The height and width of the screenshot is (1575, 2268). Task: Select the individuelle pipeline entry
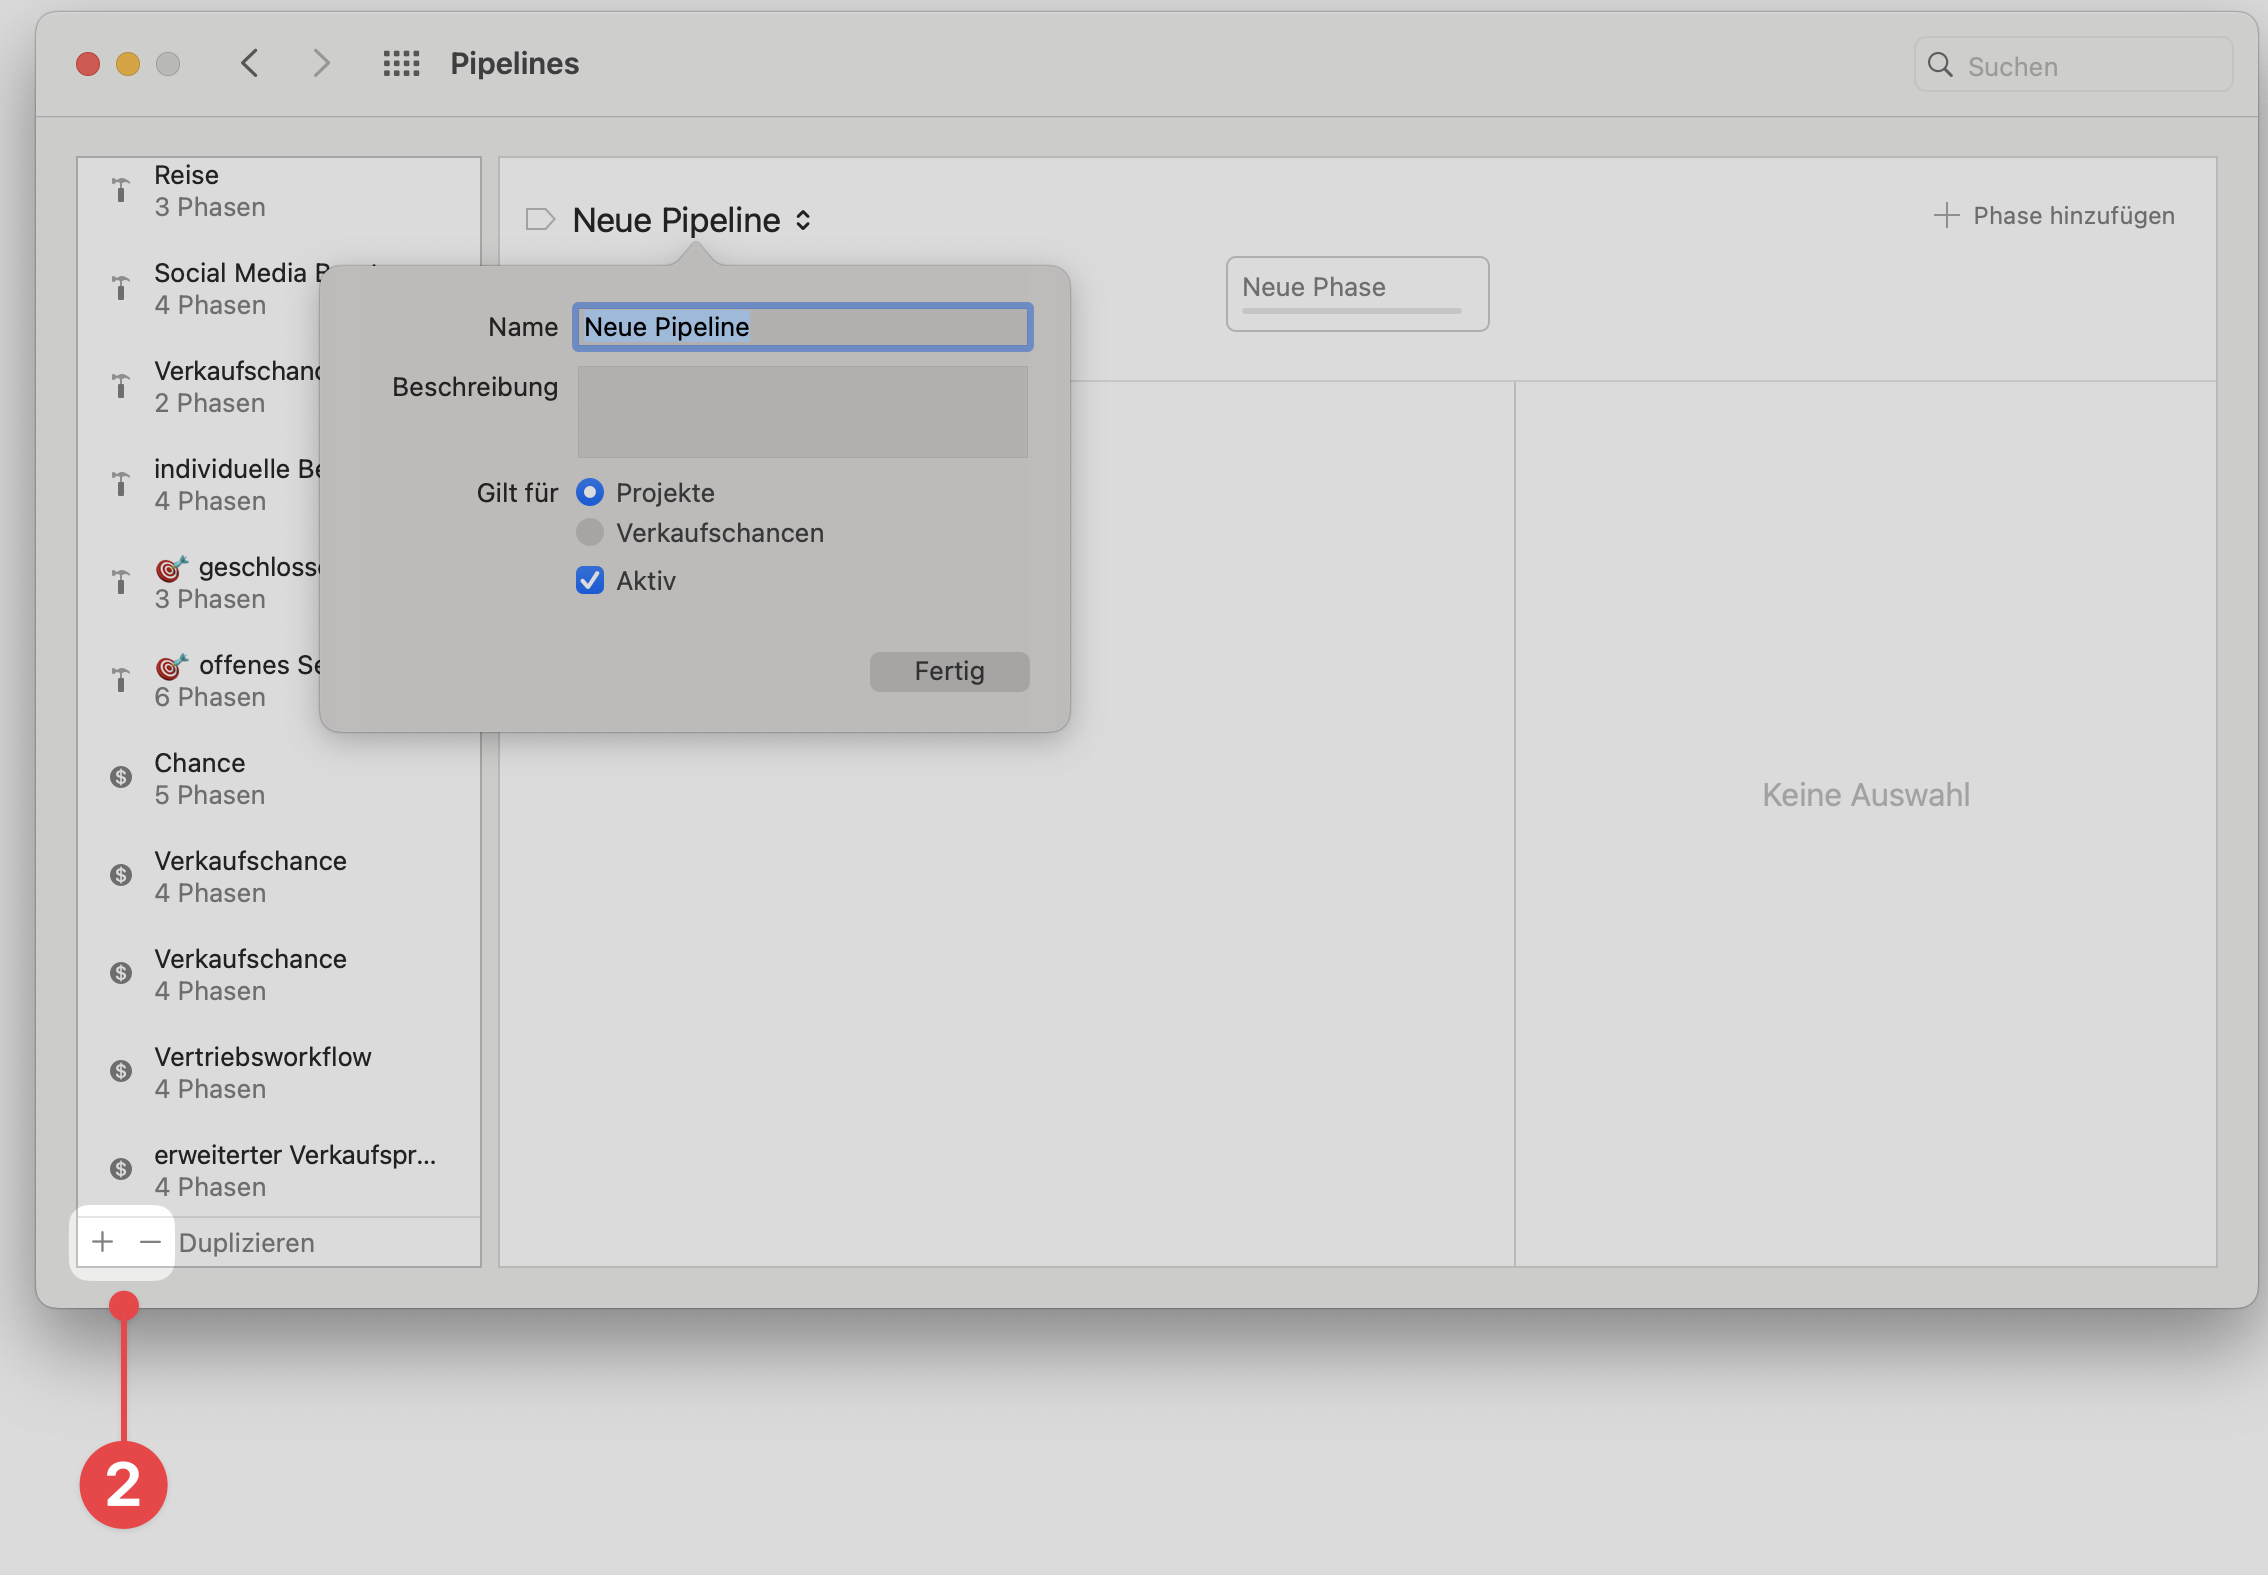tap(200, 484)
